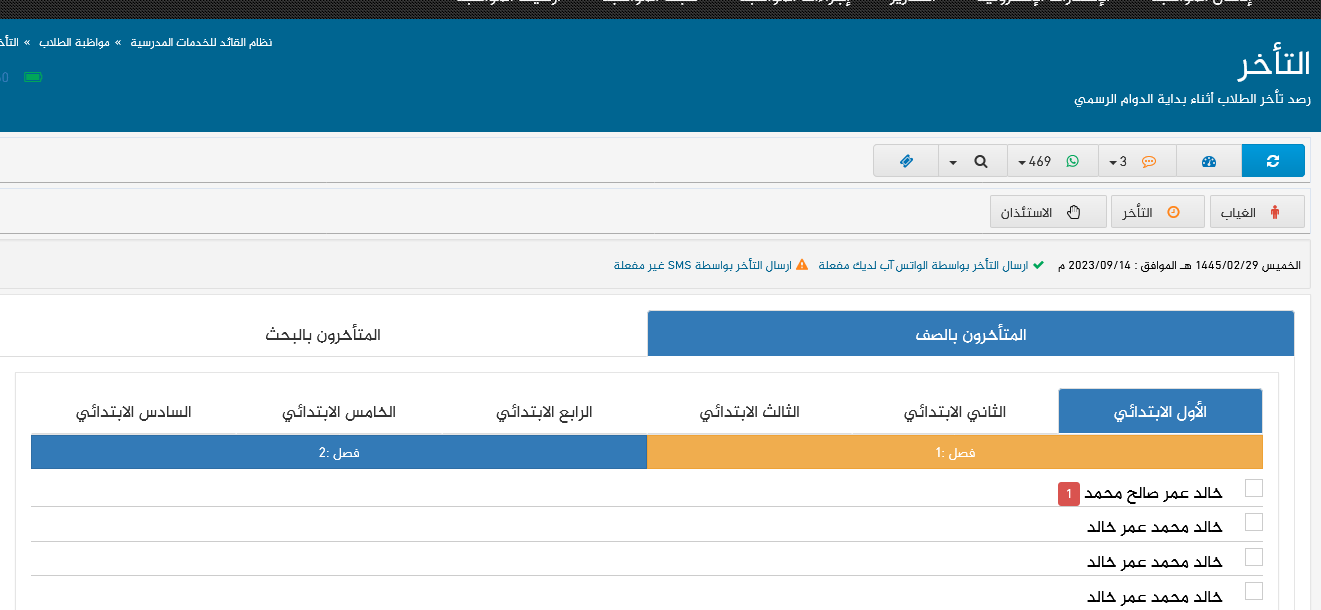Click the blue refresh icon button
Image resolution: width=1321 pixels, height=610 pixels.
pyautogui.click(x=1272, y=161)
